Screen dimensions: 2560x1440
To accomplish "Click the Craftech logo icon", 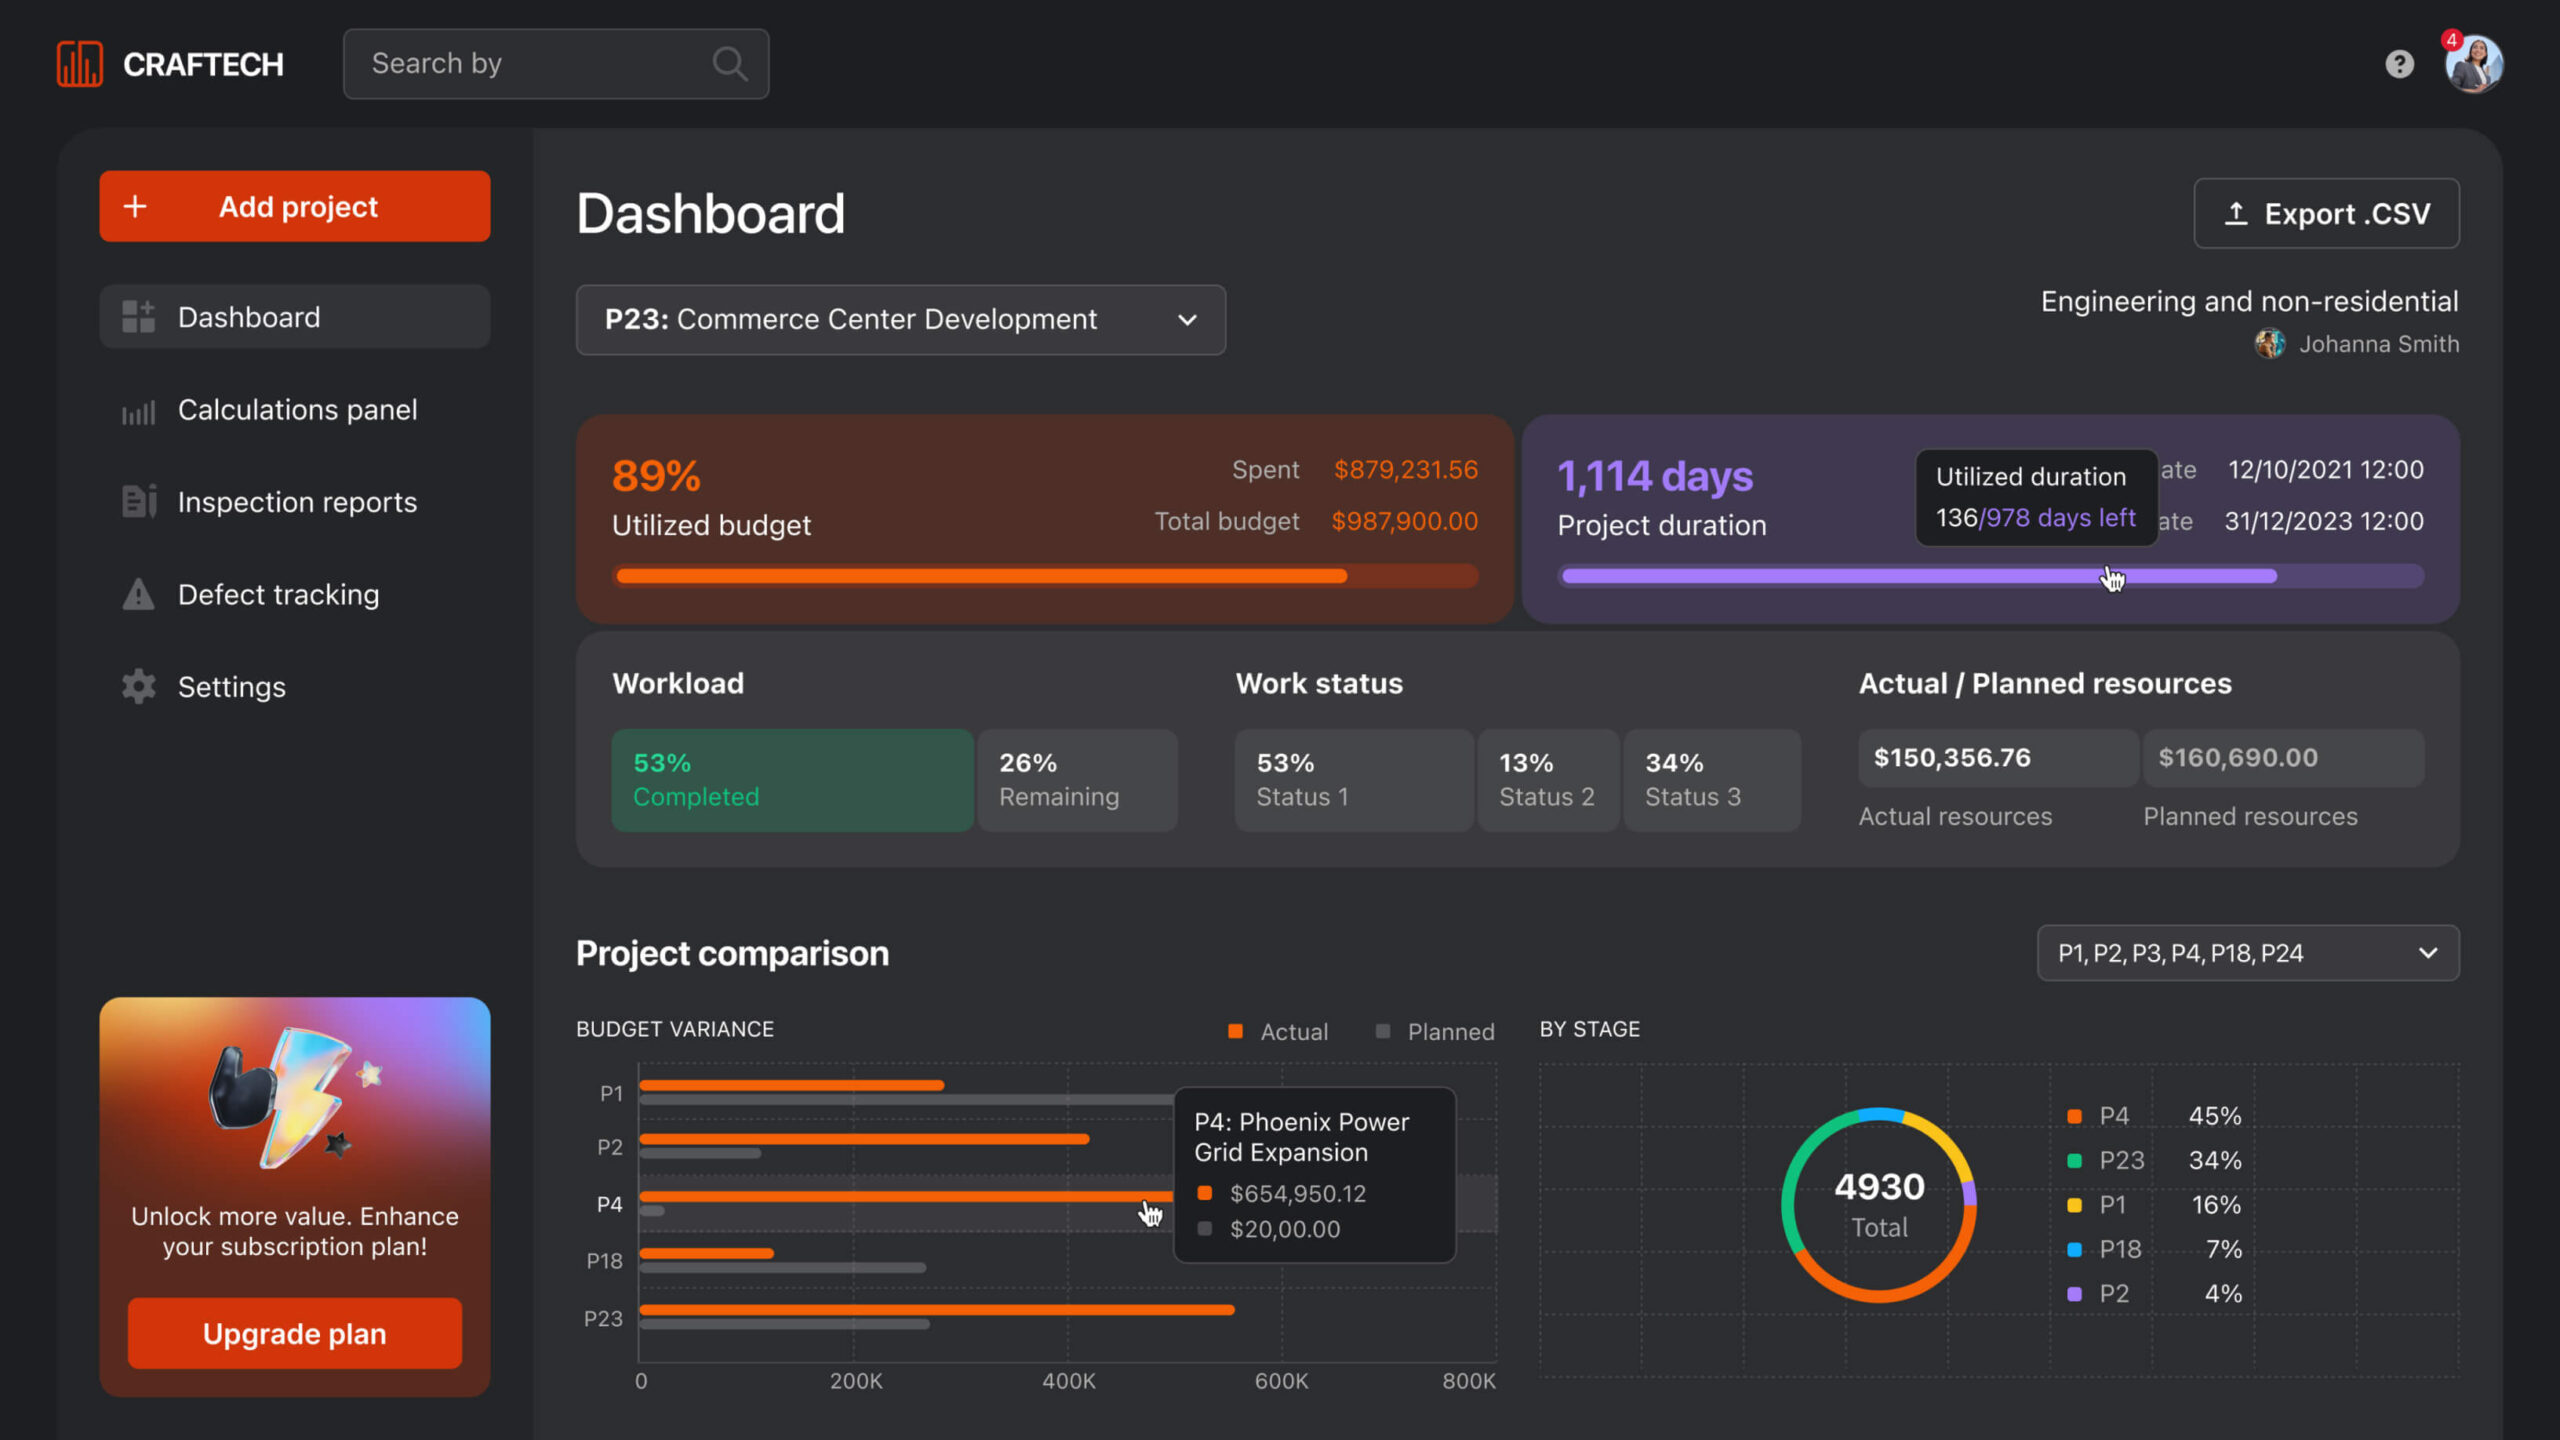I will (79, 64).
